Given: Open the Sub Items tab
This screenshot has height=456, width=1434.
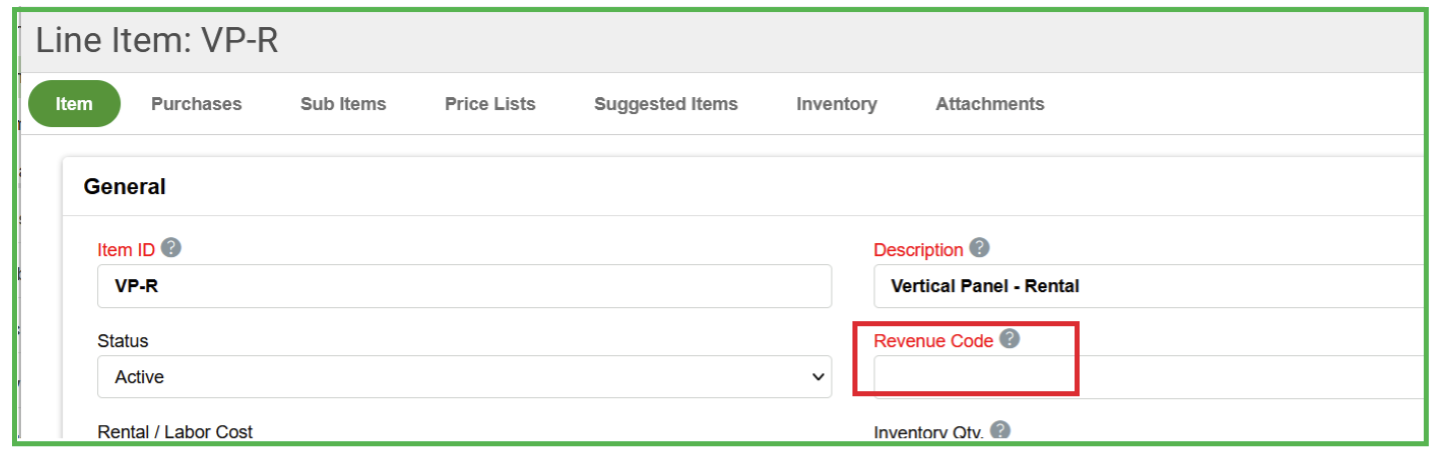Looking at the screenshot, I should pyautogui.click(x=343, y=104).
